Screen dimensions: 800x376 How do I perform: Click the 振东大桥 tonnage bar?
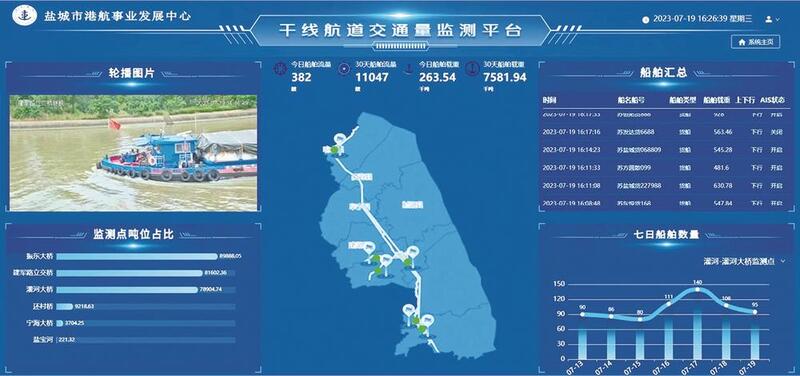point(137,257)
